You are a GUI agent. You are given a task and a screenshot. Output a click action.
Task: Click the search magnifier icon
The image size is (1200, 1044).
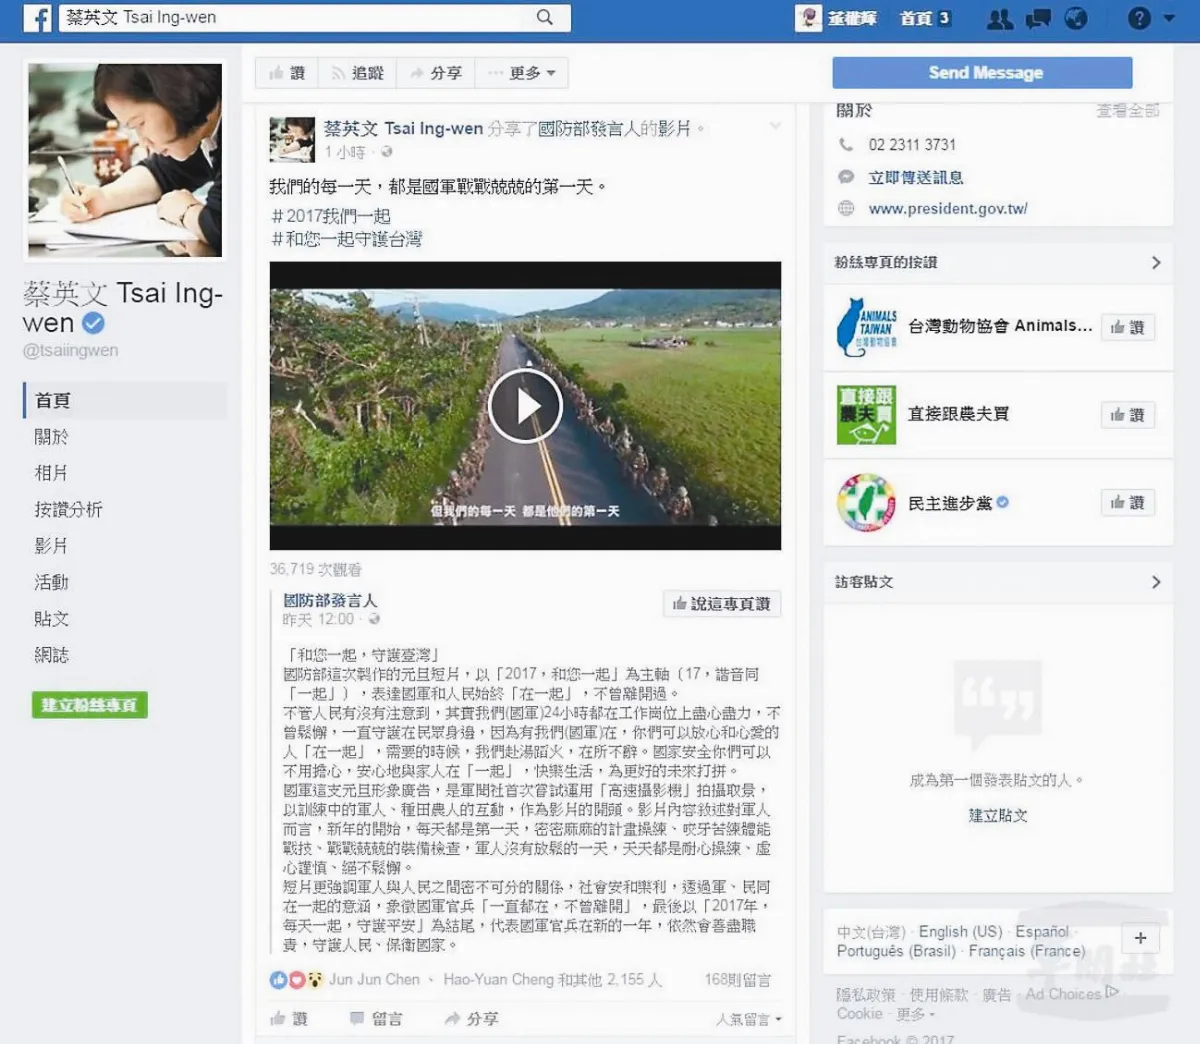pos(545,17)
